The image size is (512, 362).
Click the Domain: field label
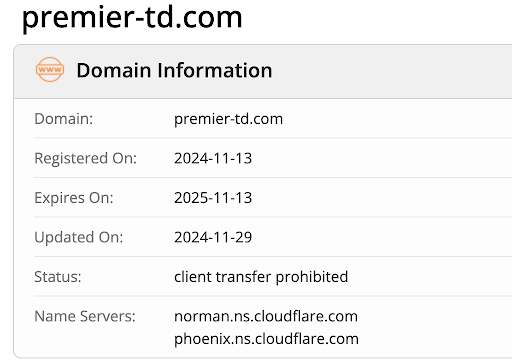[x=64, y=119]
